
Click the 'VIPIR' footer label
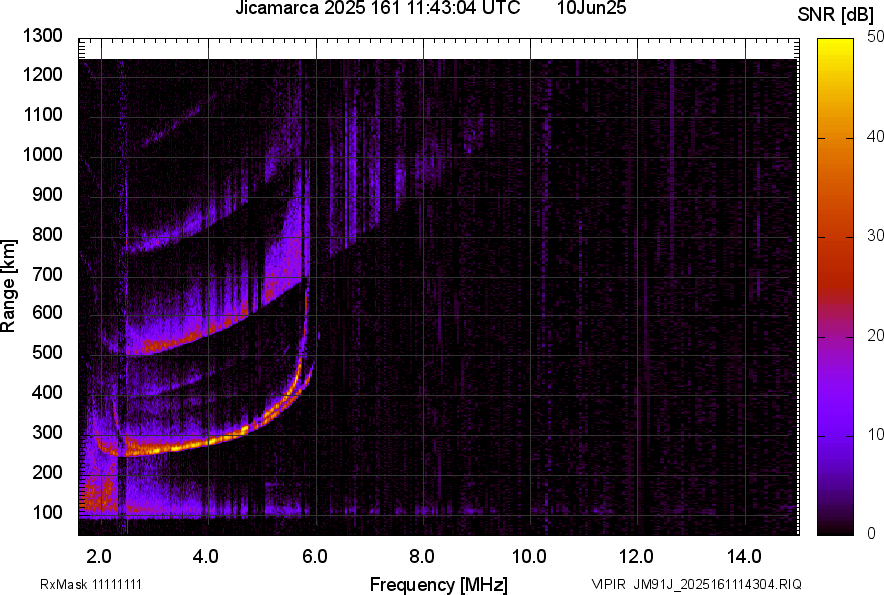608,584
